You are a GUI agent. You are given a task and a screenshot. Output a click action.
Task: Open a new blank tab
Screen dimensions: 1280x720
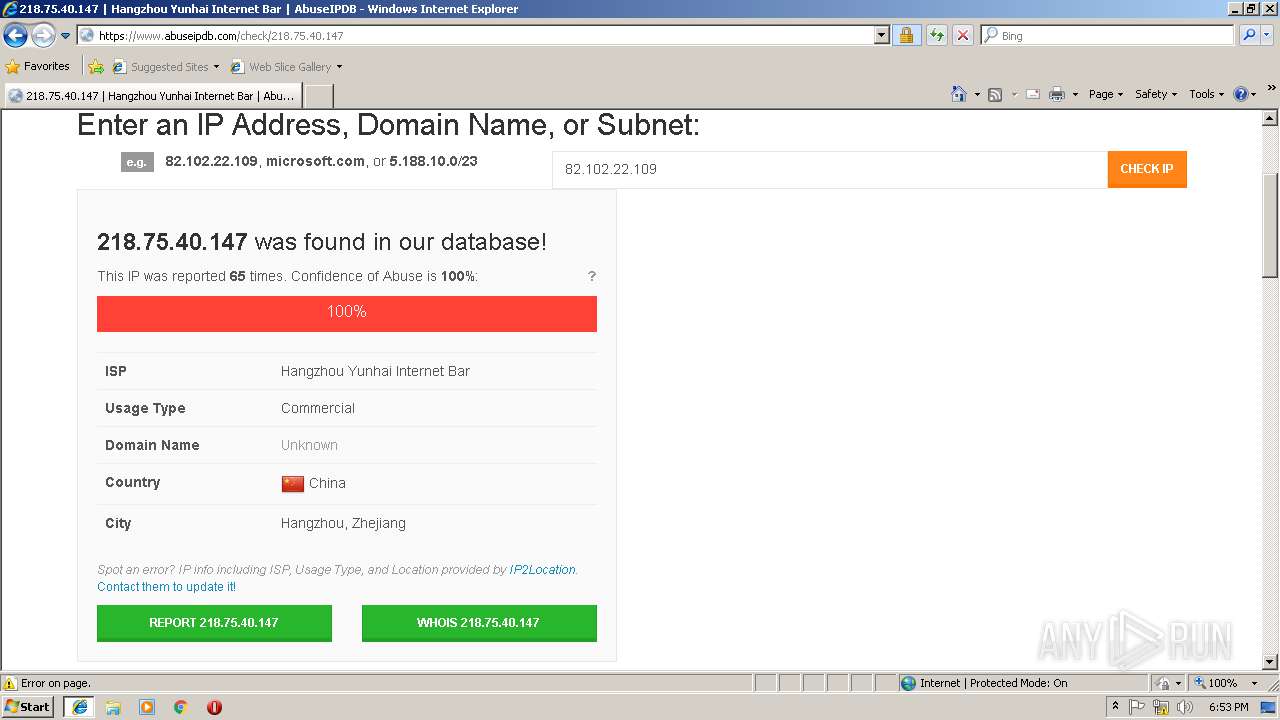click(318, 96)
